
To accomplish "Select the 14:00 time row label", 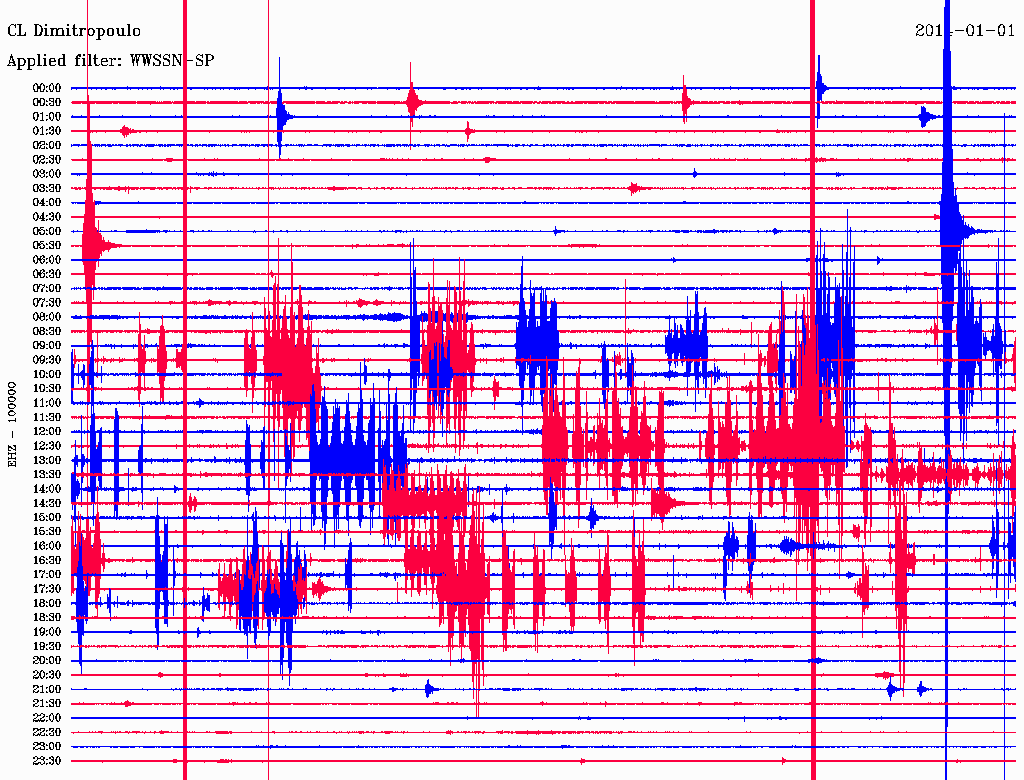I will pyautogui.click(x=47, y=489).
